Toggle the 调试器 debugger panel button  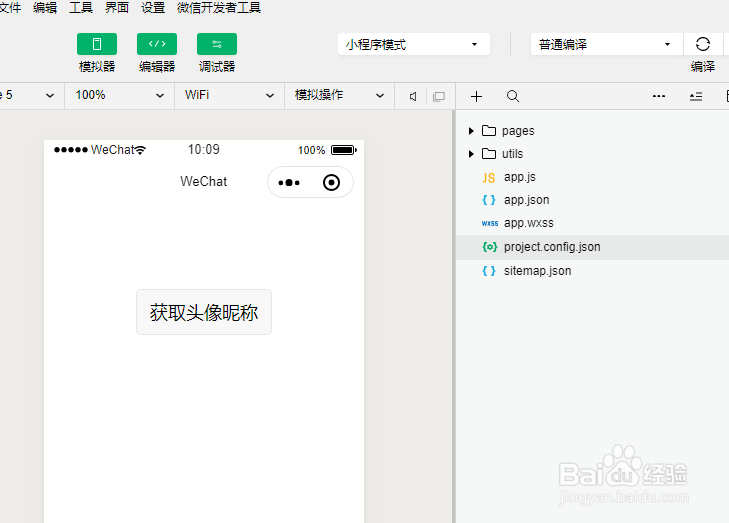(x=217, y=44)
